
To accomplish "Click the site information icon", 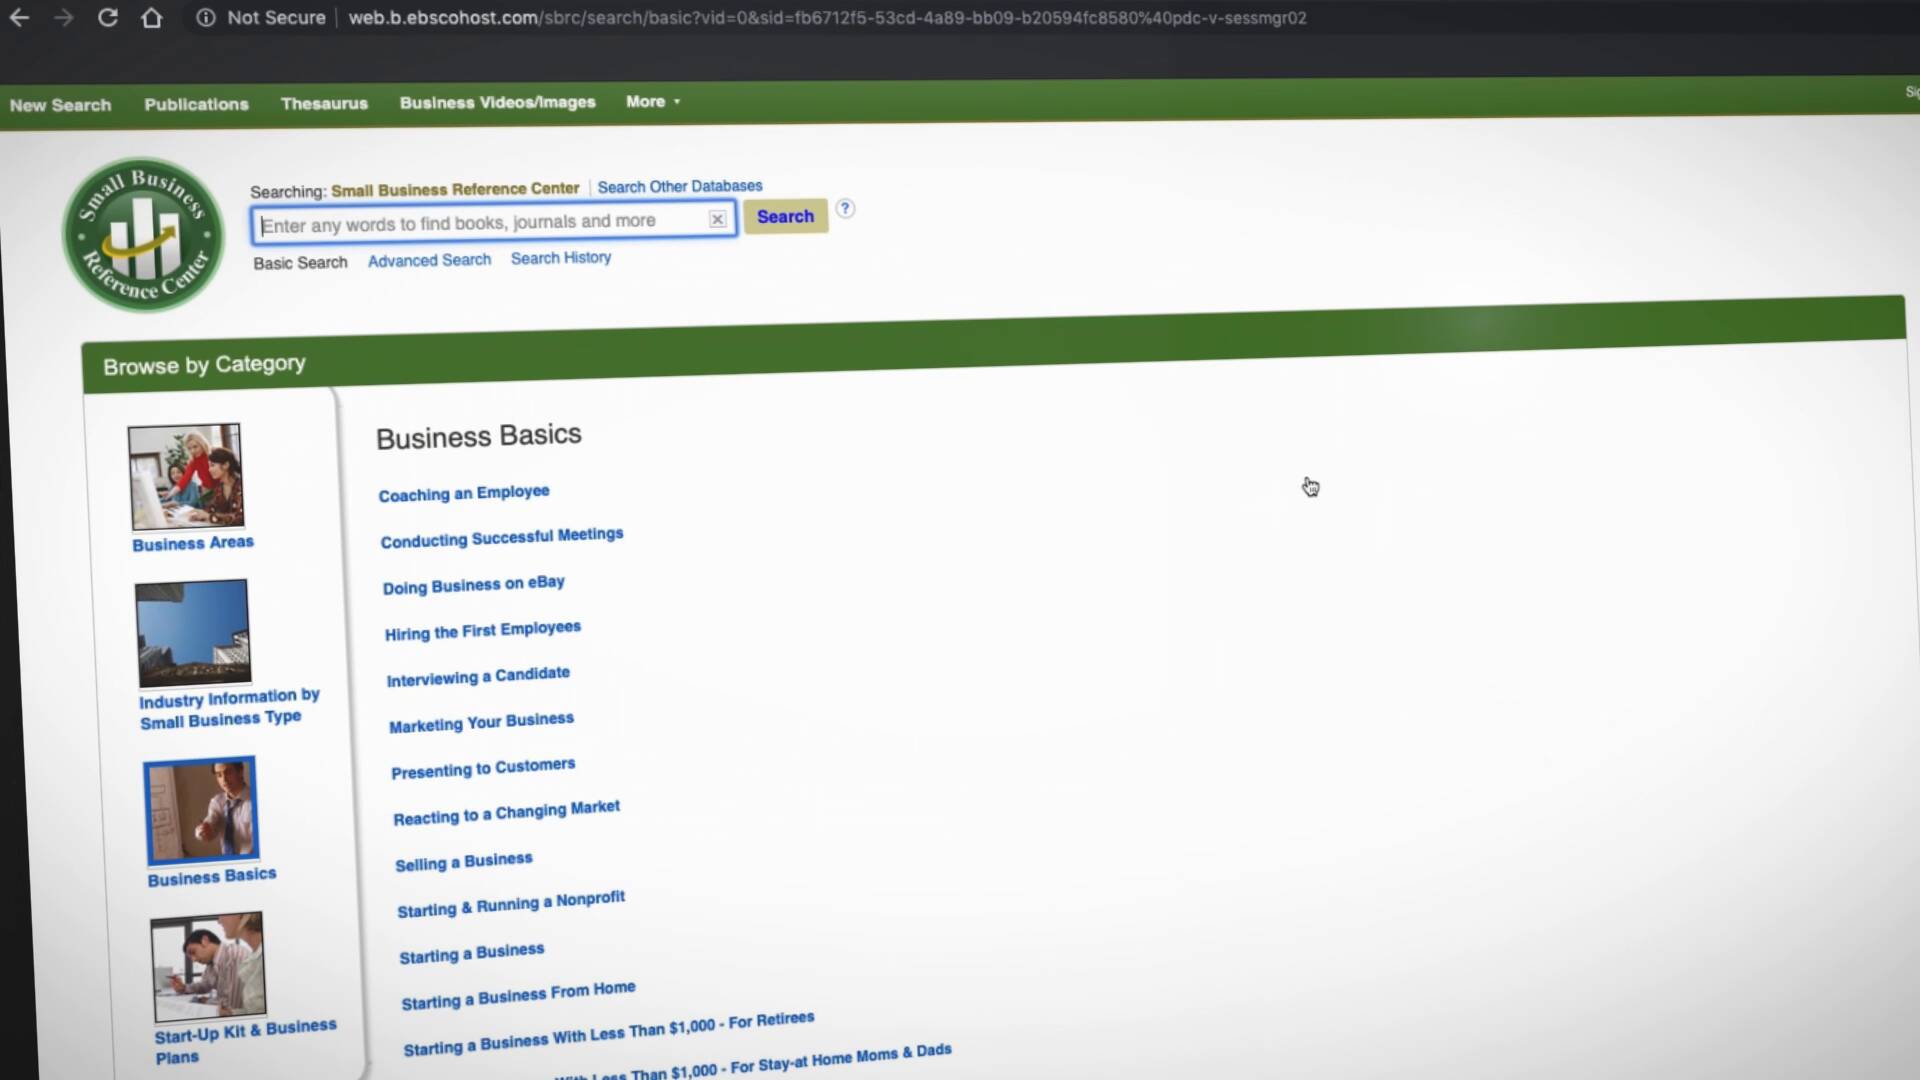I will pyautogui.click(x=205, y=18).
